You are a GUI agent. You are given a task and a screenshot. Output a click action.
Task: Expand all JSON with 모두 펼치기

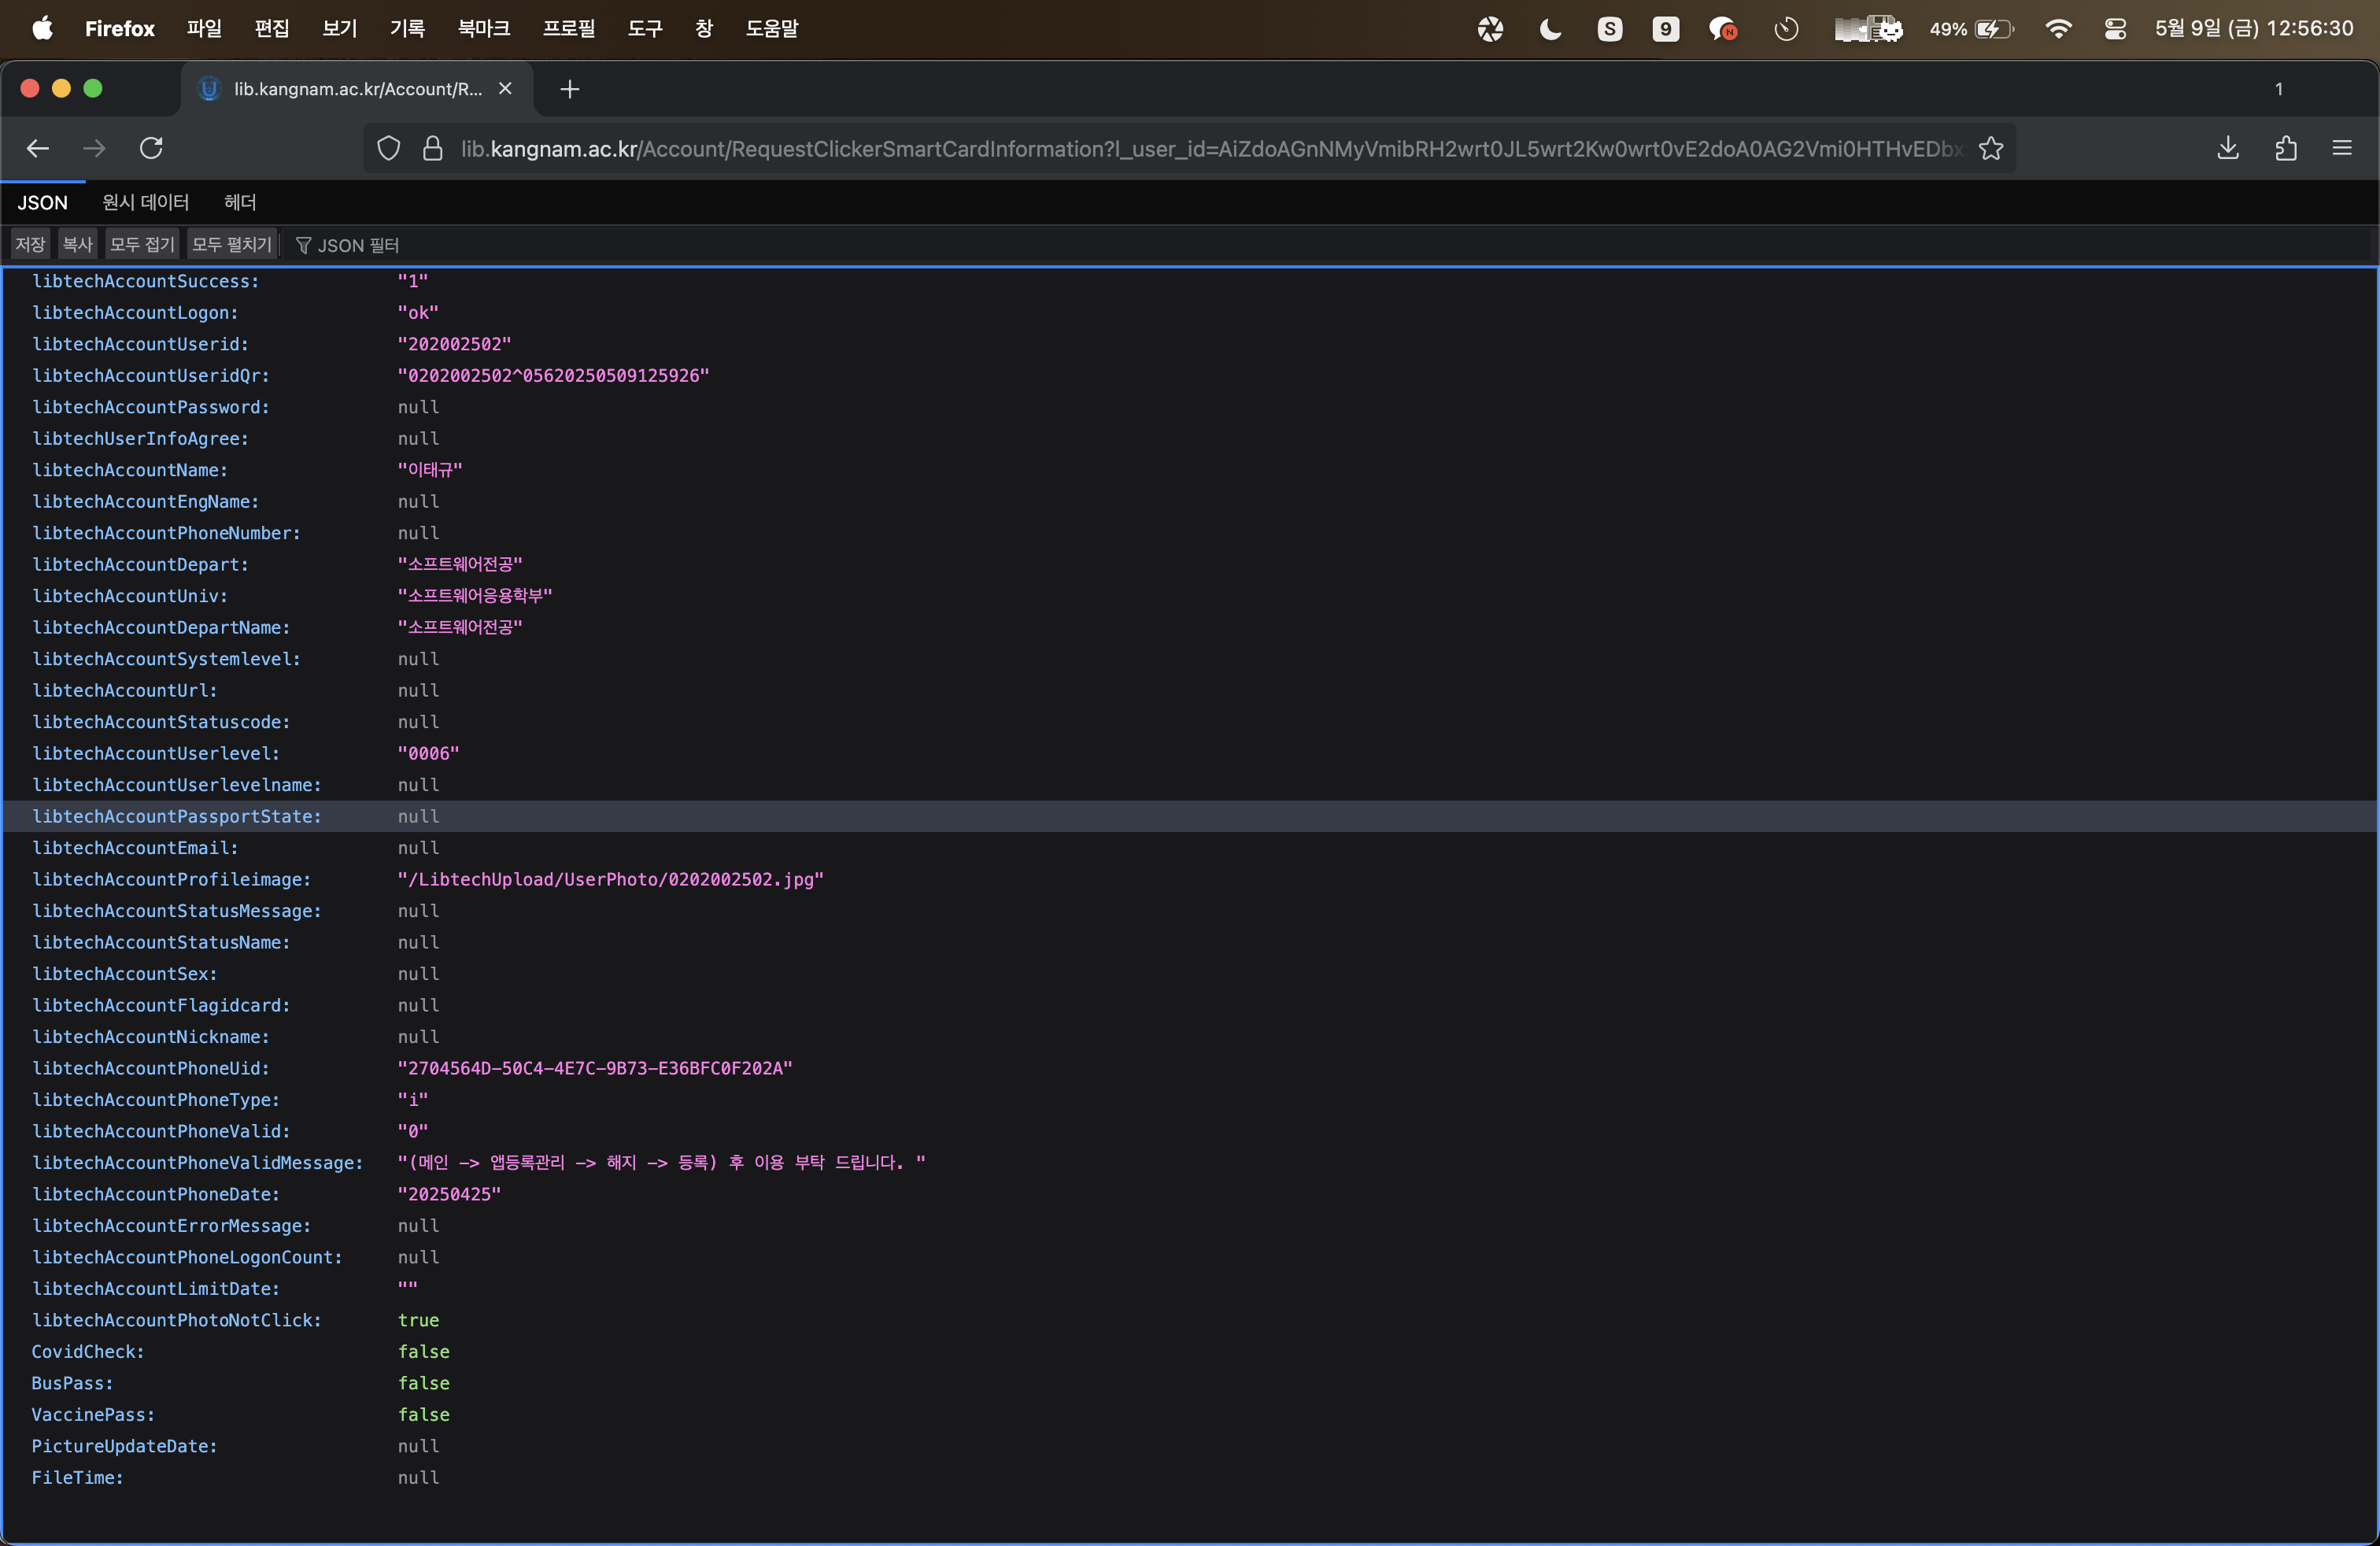pos(232,245)
